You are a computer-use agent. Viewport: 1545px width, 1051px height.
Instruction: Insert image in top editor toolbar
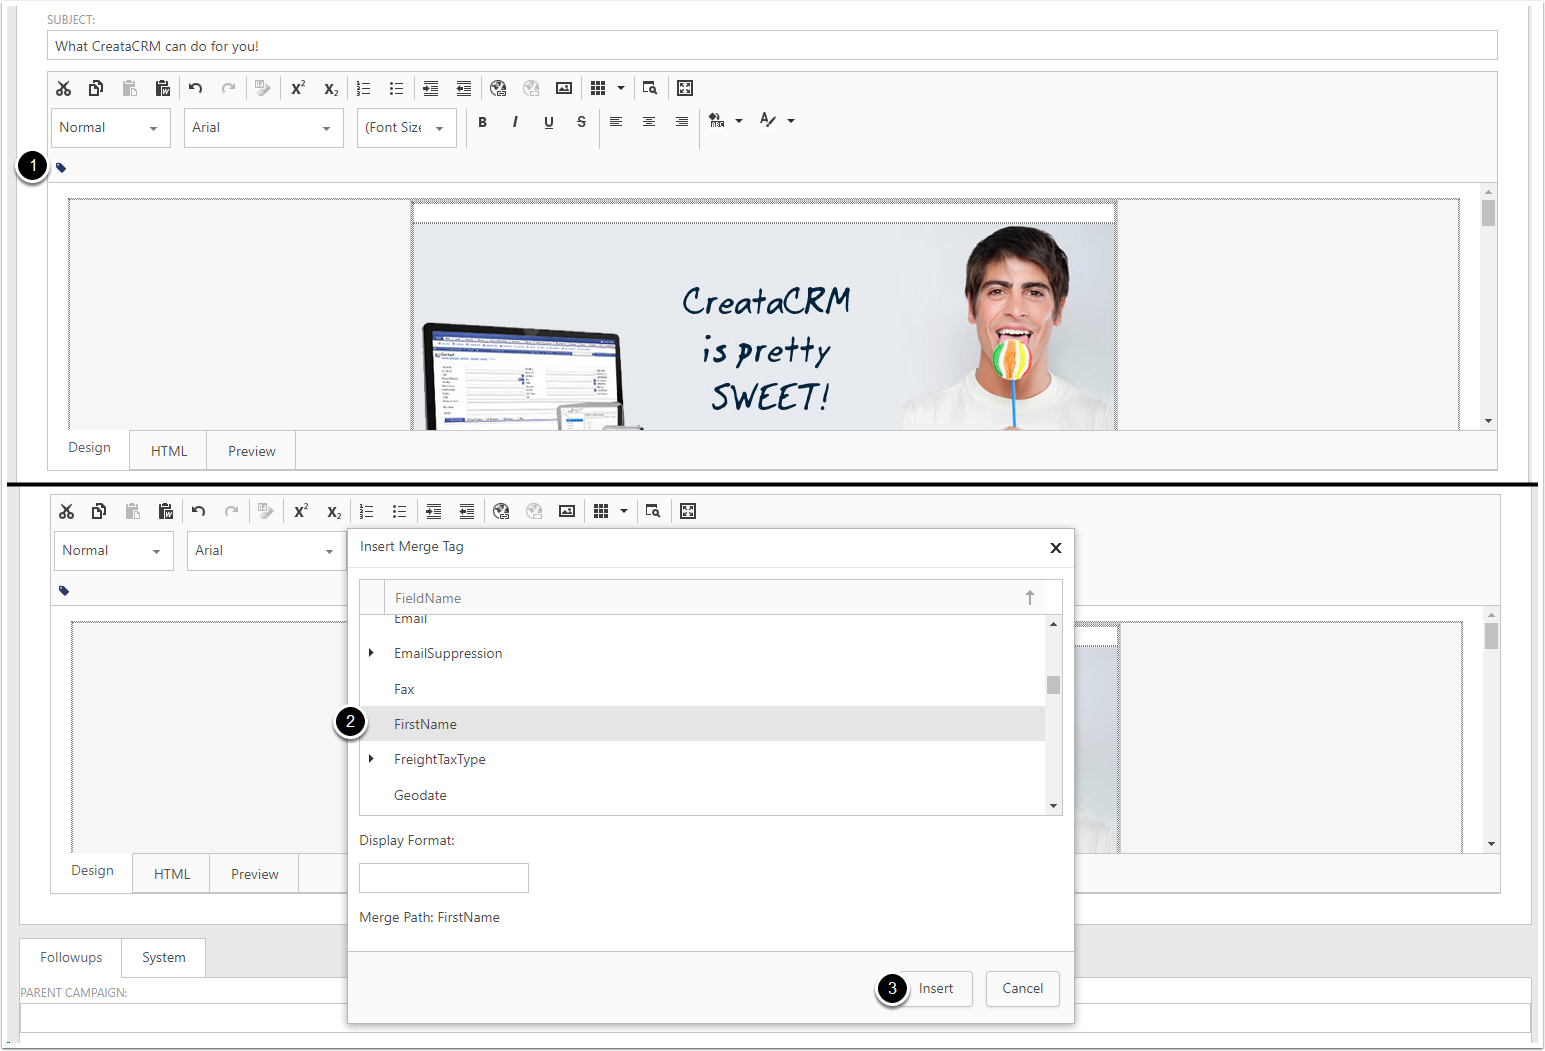564,88
